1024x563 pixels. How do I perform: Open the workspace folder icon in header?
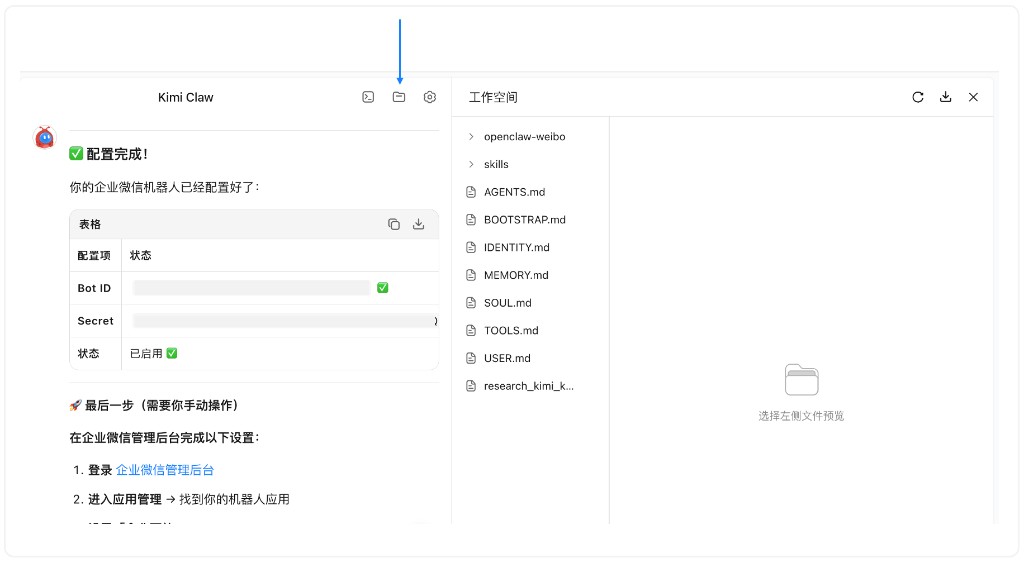[x=399, y=97]
